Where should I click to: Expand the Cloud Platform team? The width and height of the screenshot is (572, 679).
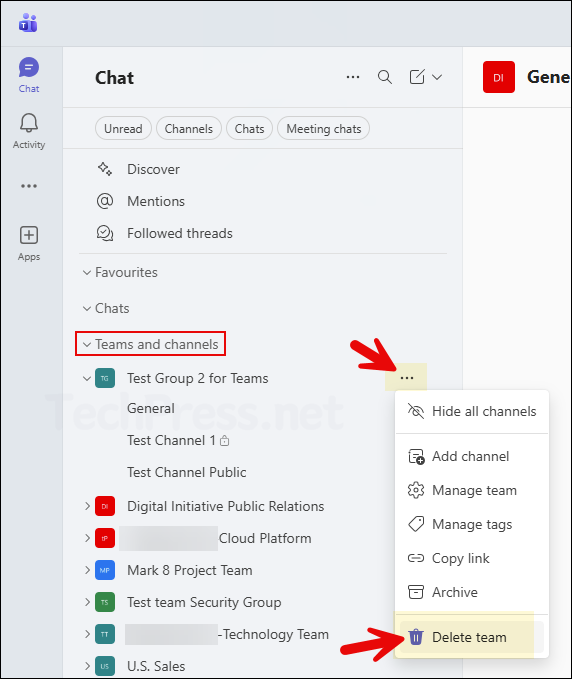87,538
